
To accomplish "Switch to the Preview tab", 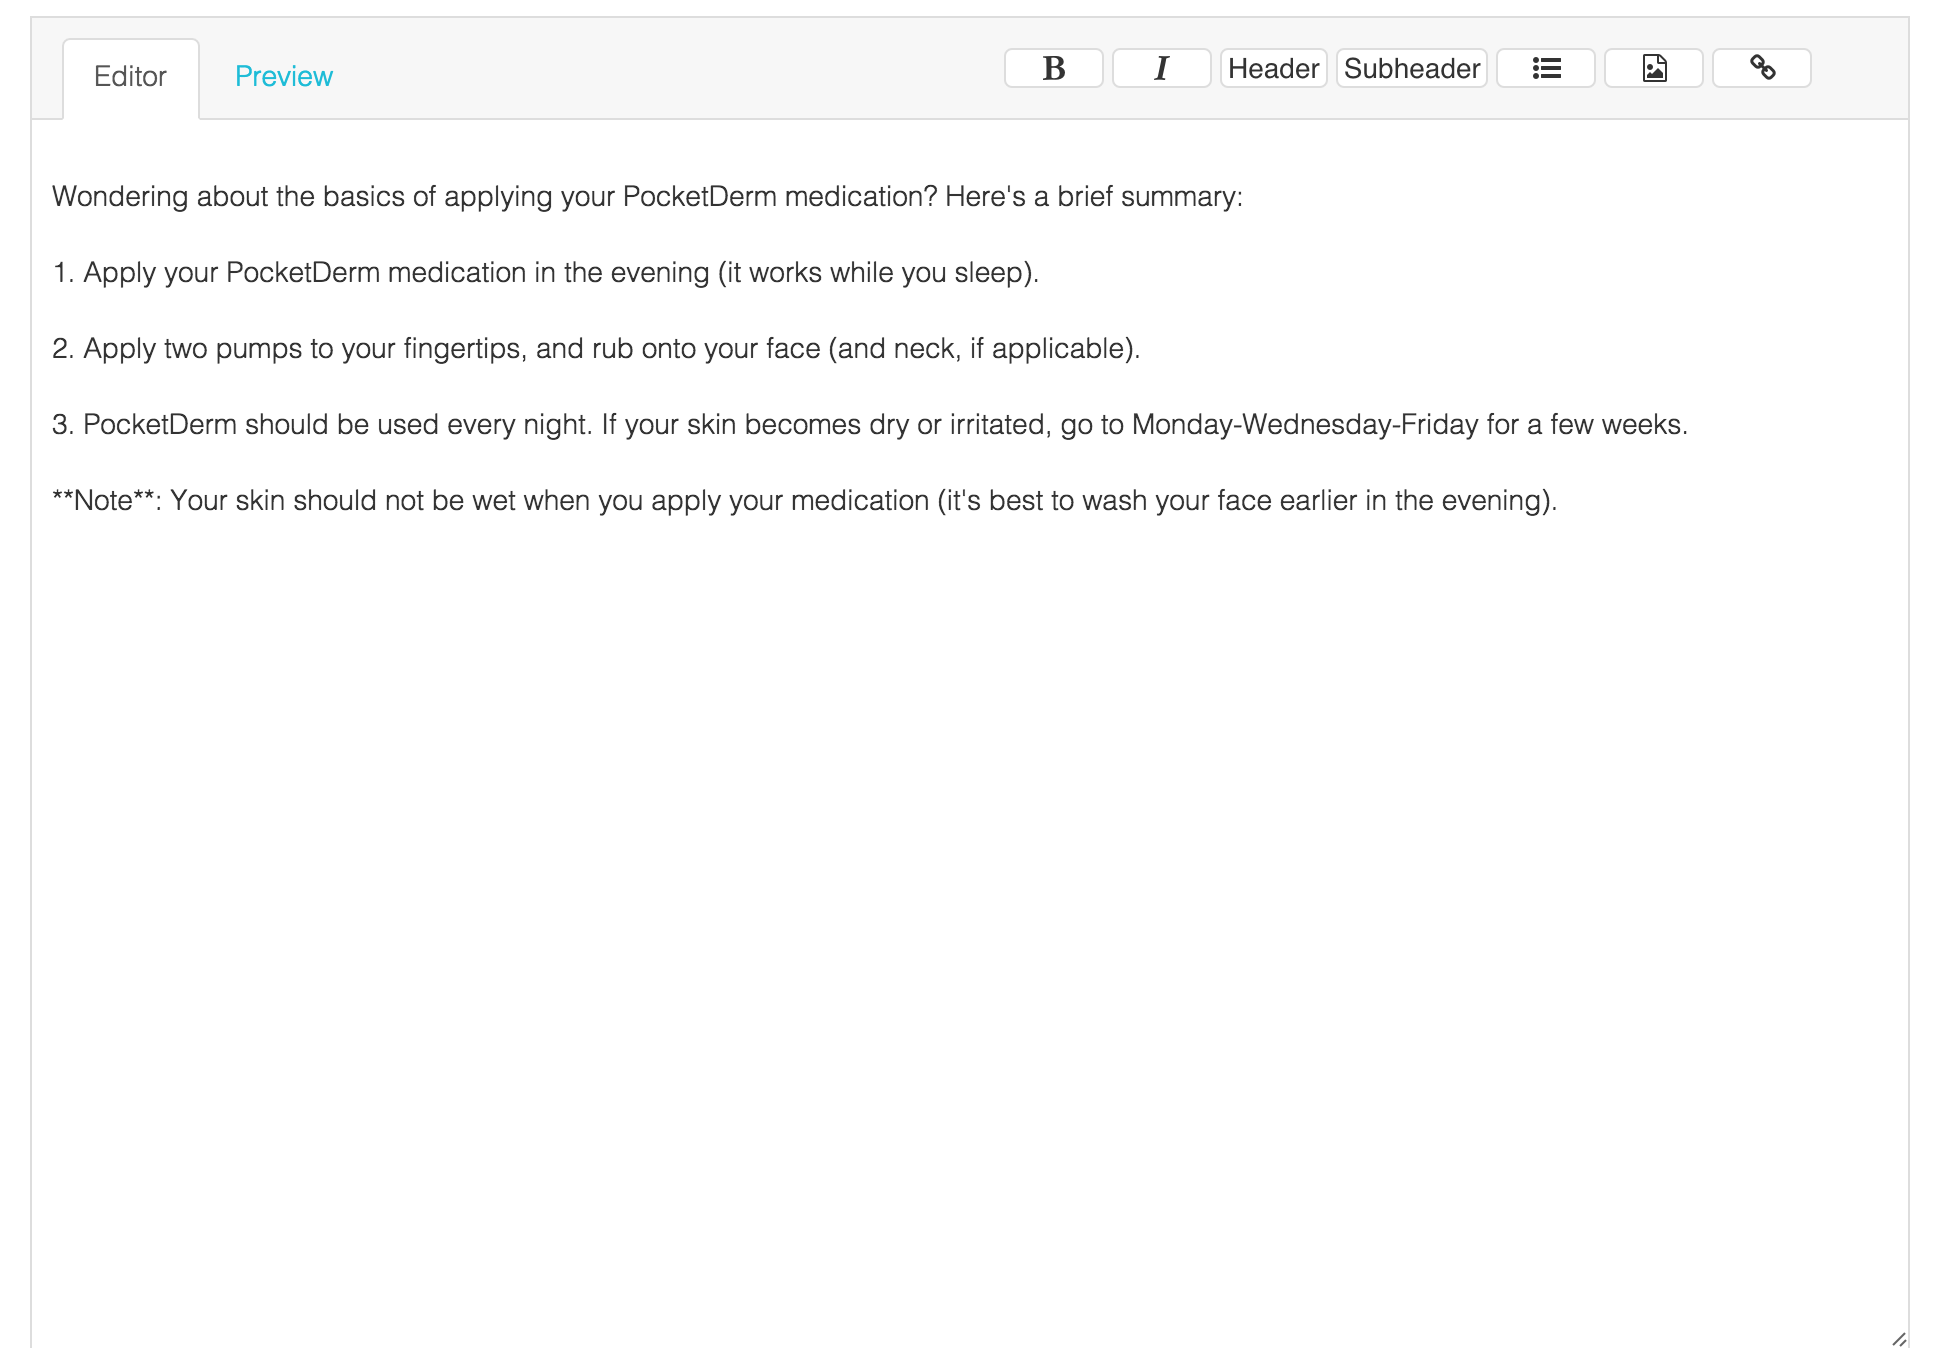I will tap(283, 76).
